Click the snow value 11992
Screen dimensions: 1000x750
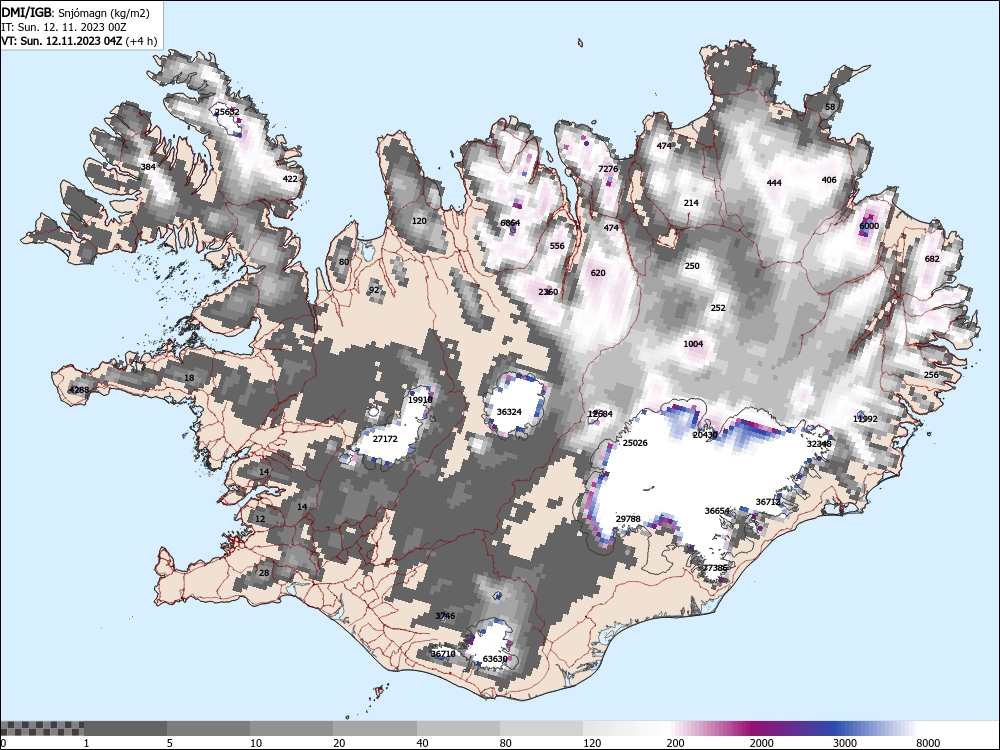pos(865,419)
